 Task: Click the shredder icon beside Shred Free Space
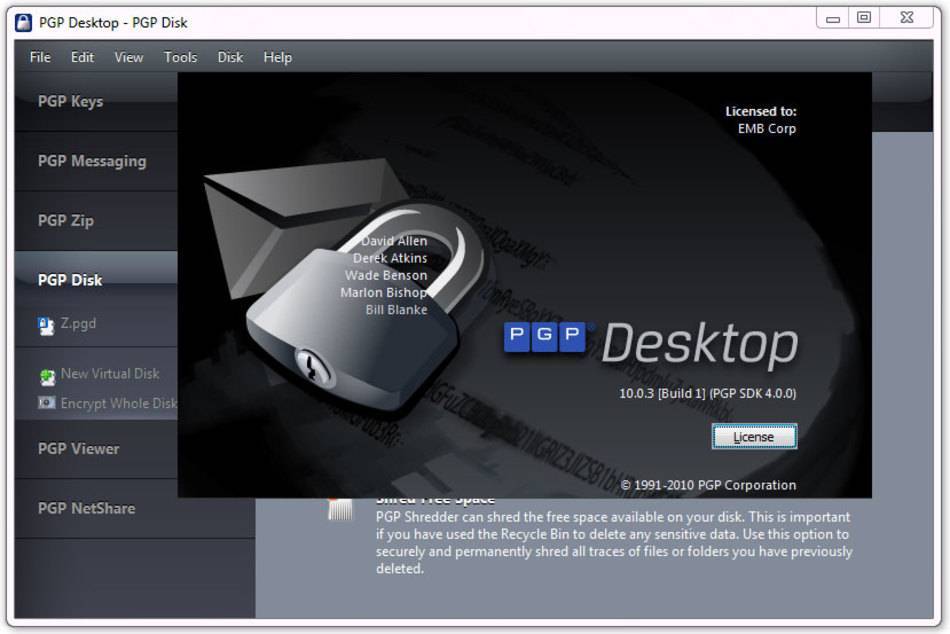tap(339, 507)
